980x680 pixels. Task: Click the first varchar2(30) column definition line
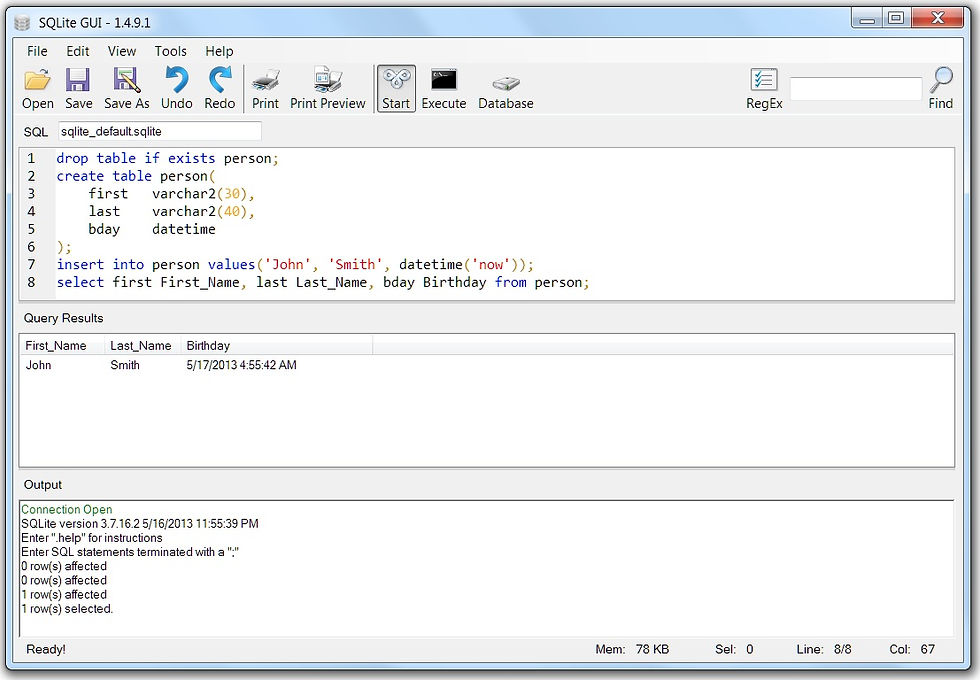tap(171, 194)
